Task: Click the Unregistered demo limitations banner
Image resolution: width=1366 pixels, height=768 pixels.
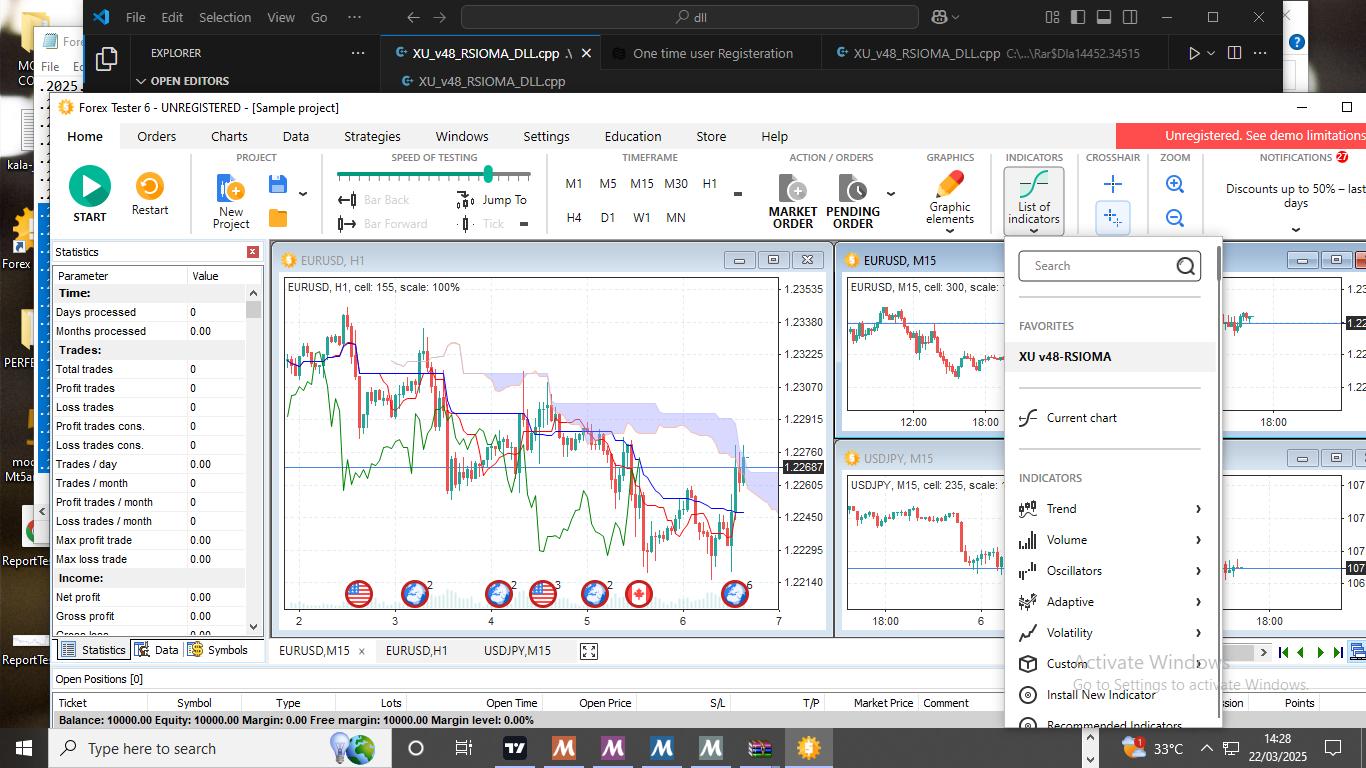Action: point(1241,136)
